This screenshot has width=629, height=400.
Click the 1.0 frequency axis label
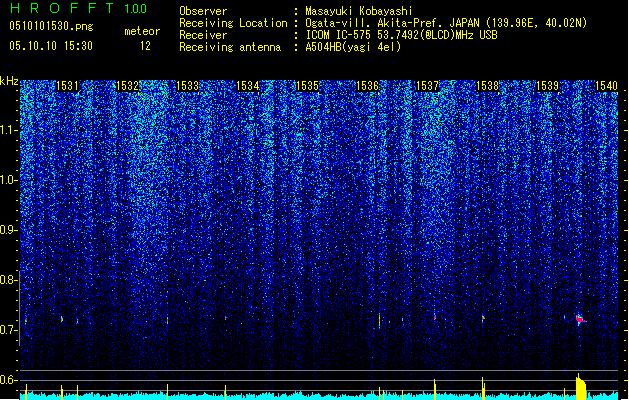pyautogui.click(x=8, y=180)
